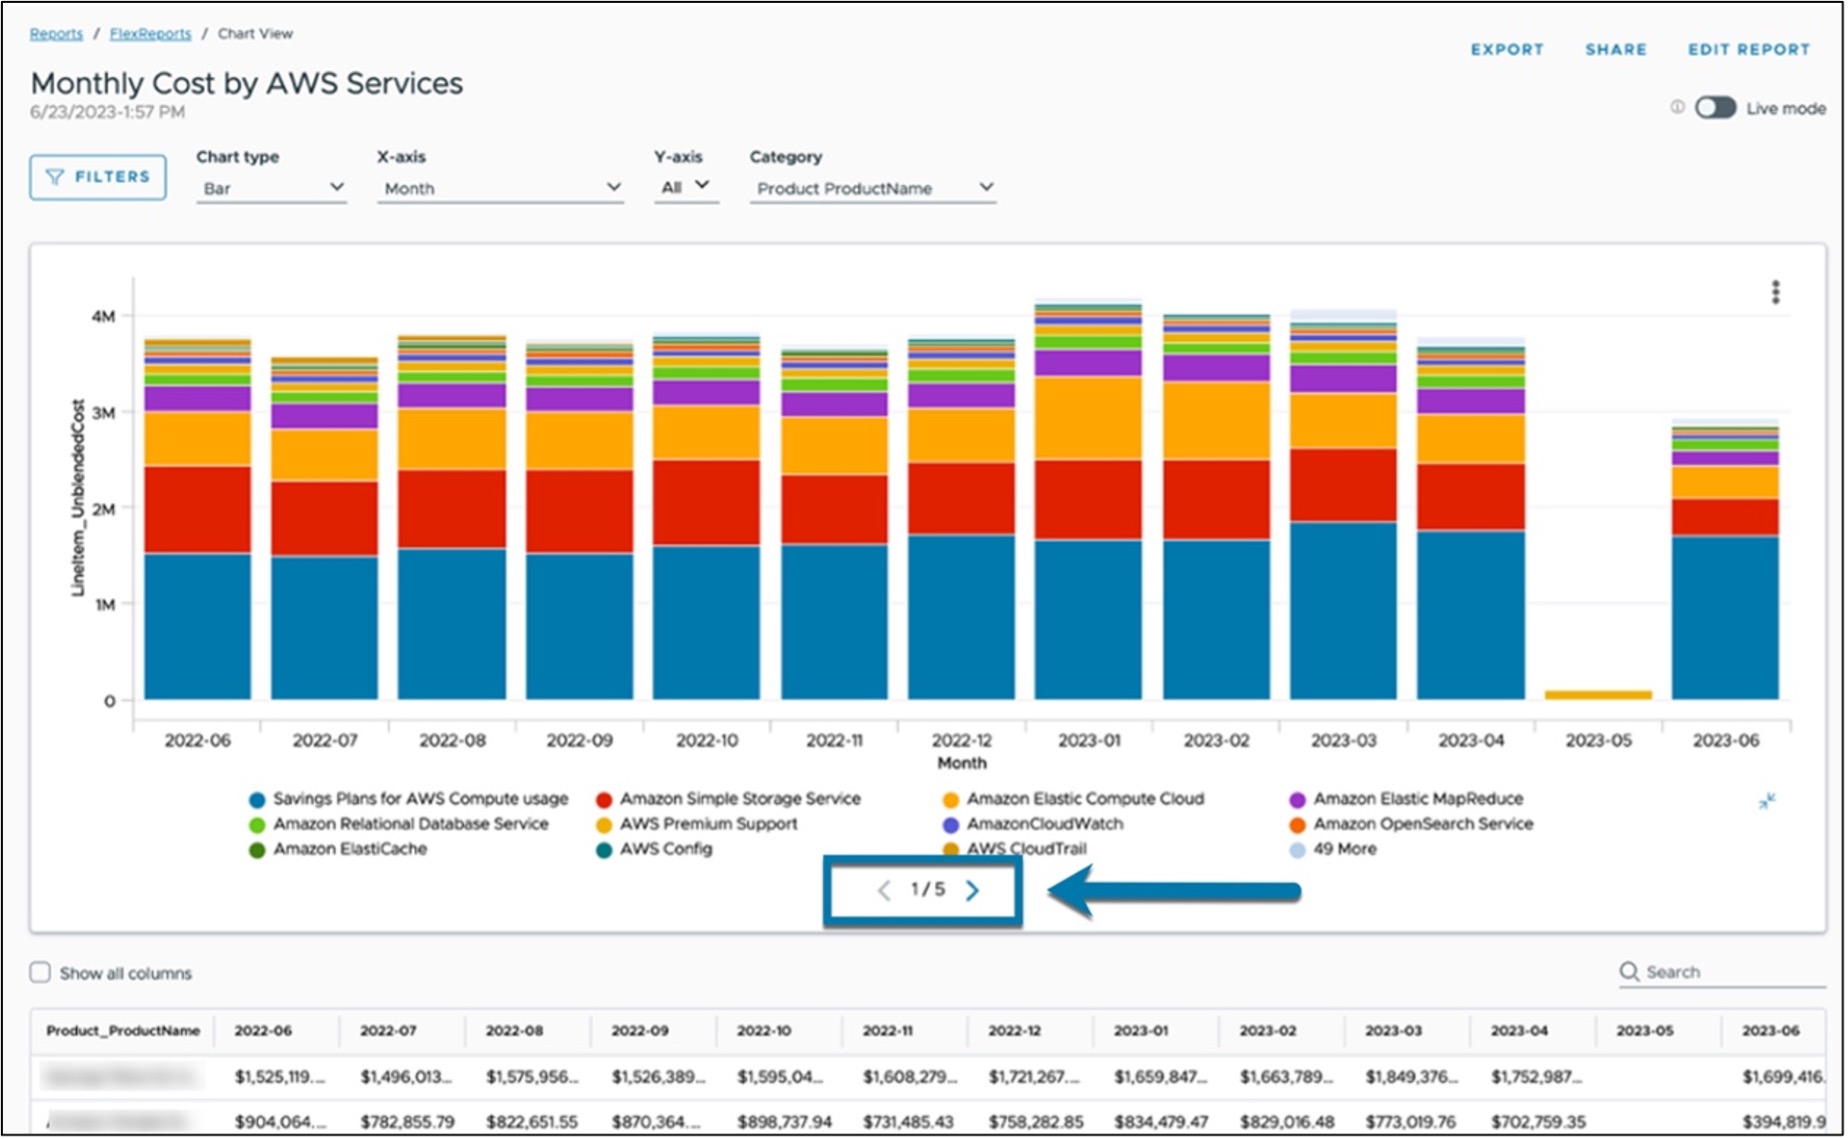The image size is (1848, 1139).
Task: Toggle Amazon ElastiCache legend item
Action: (x=338, y=849)
